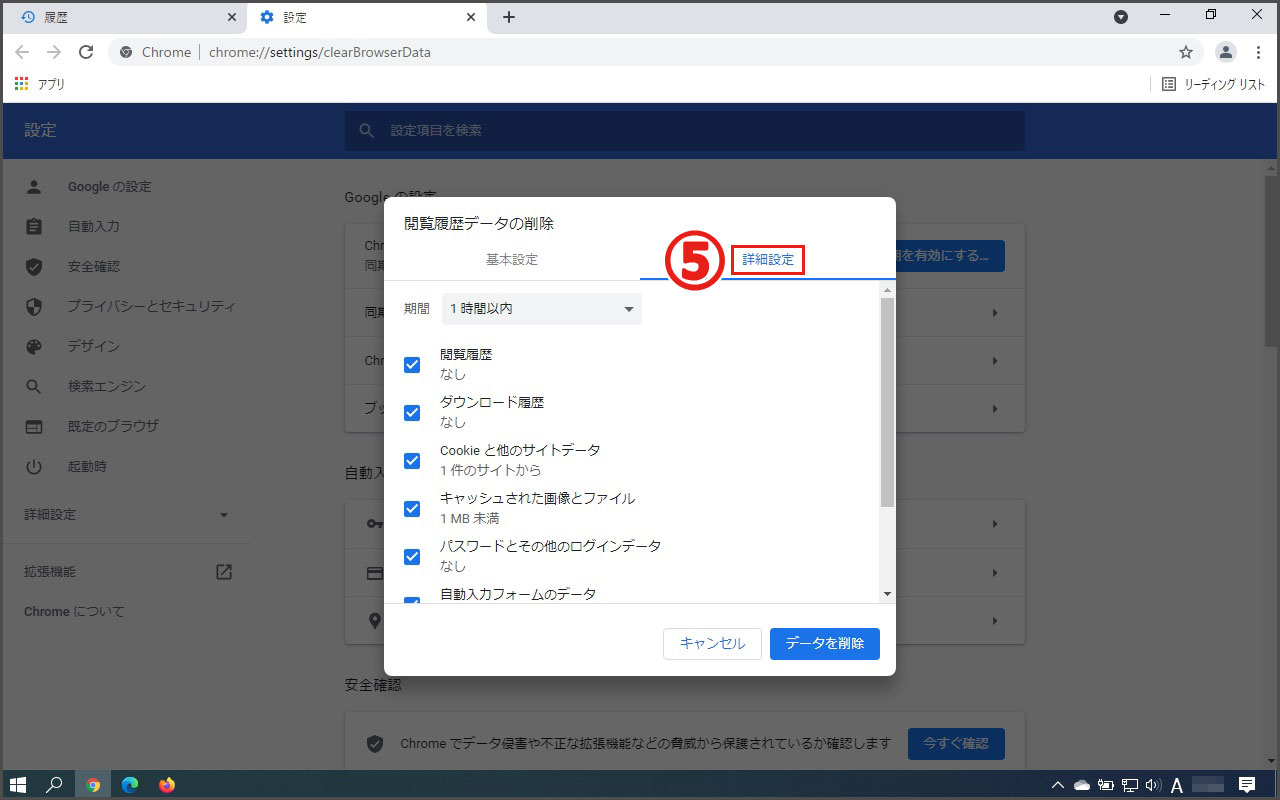Open the 期間 time range dropdown
The image size is (1280, 800).
(542, 309)
